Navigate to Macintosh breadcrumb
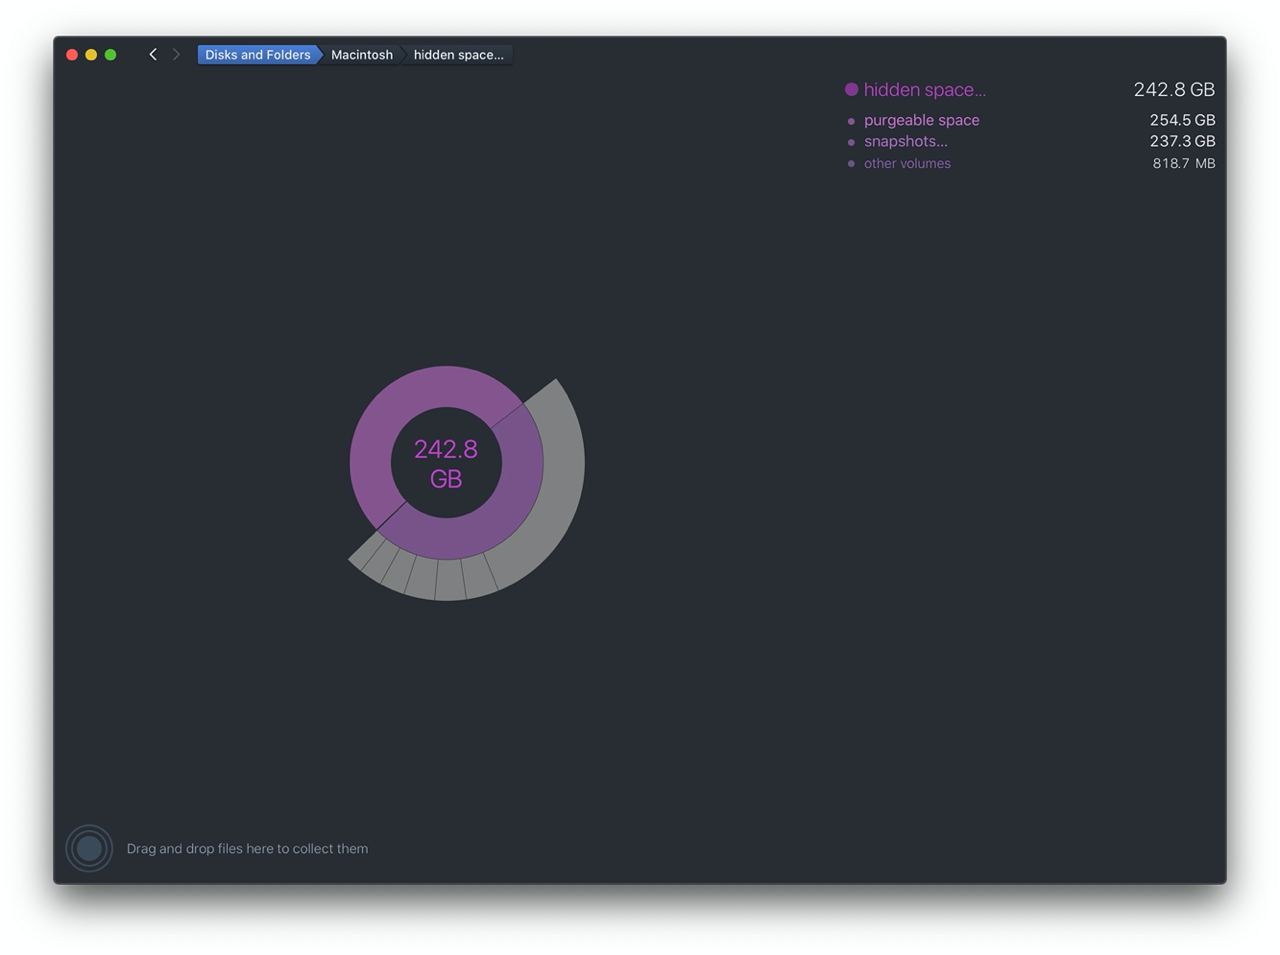This screenshot has height=955, width=1280. (x=362, y=55)
